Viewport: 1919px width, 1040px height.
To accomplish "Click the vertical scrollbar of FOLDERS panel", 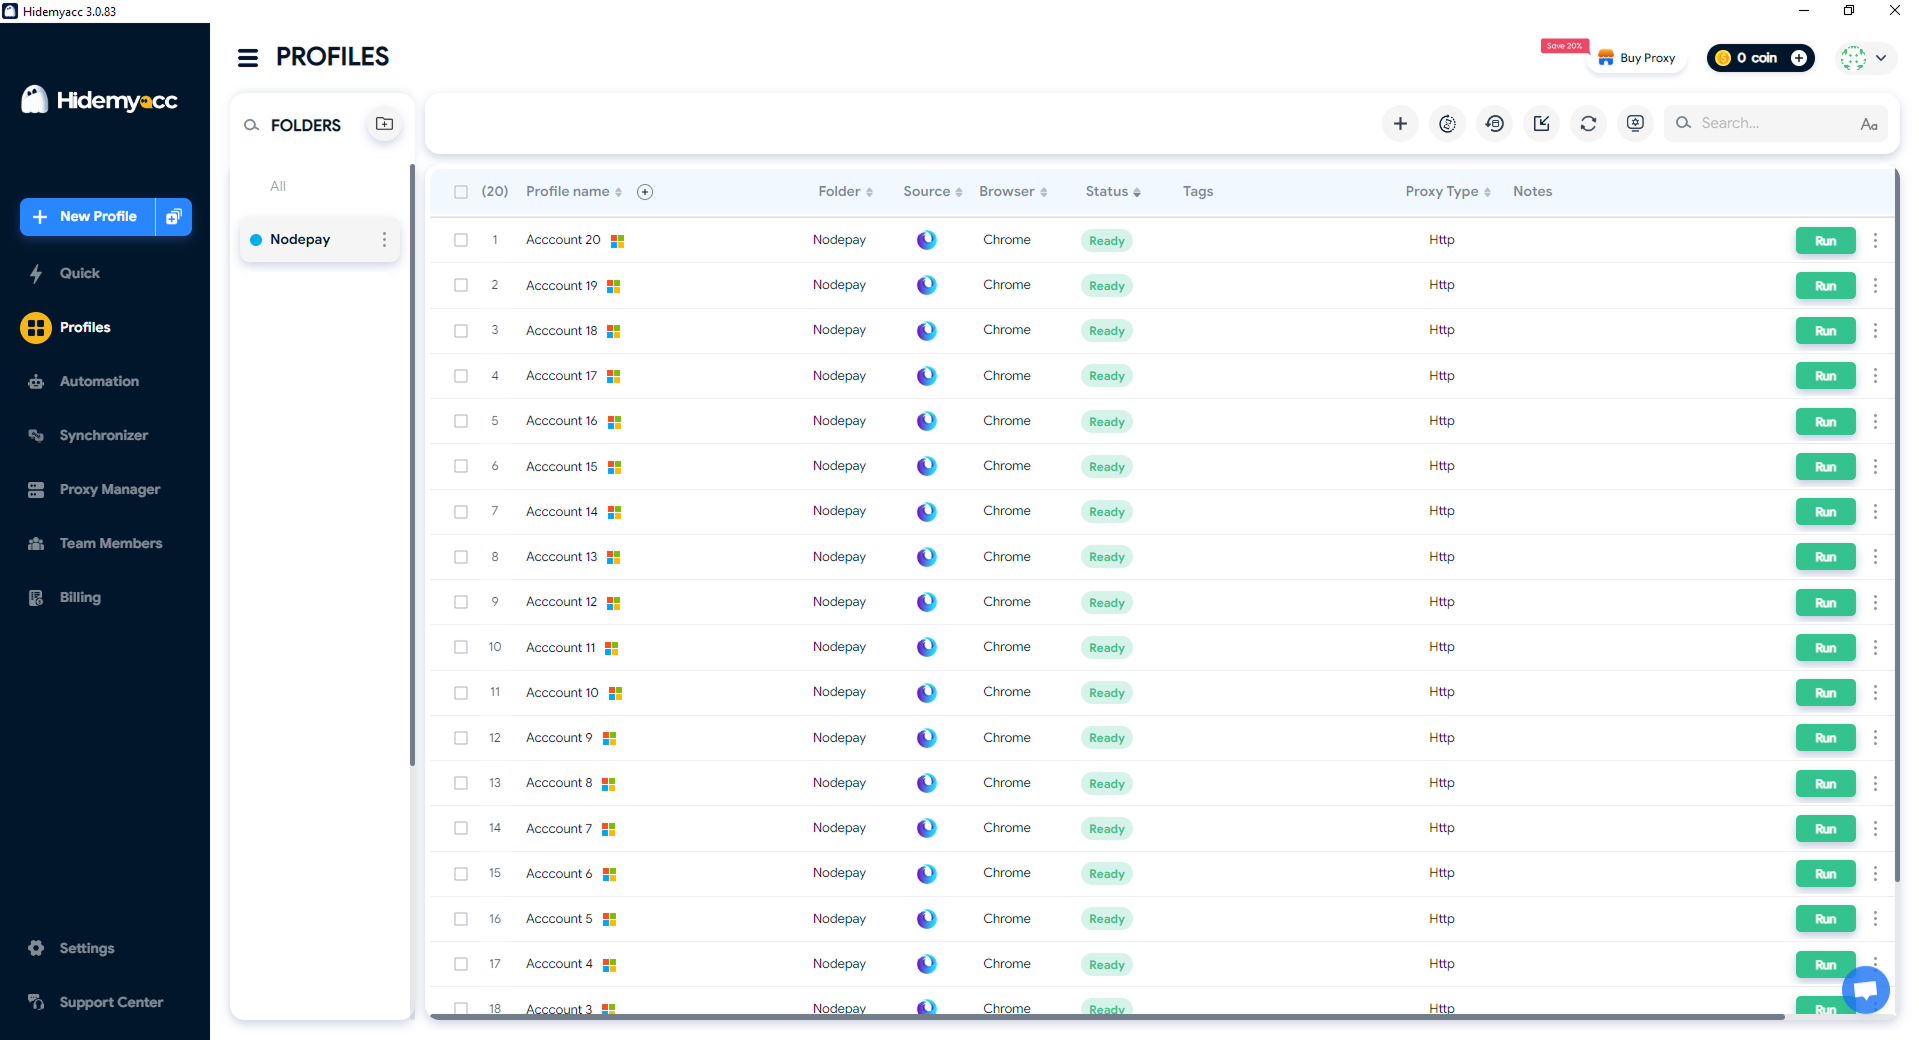I will coord(412,465).
